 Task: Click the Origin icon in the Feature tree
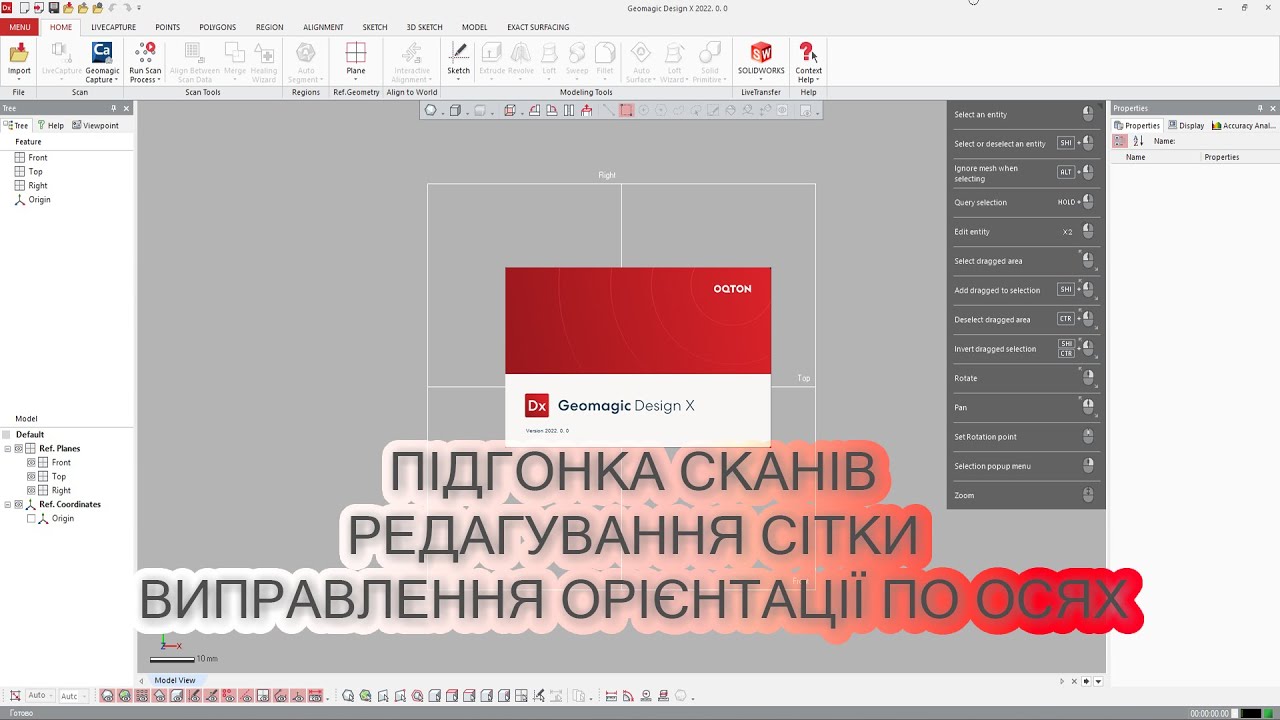click(x=20, y=199)
